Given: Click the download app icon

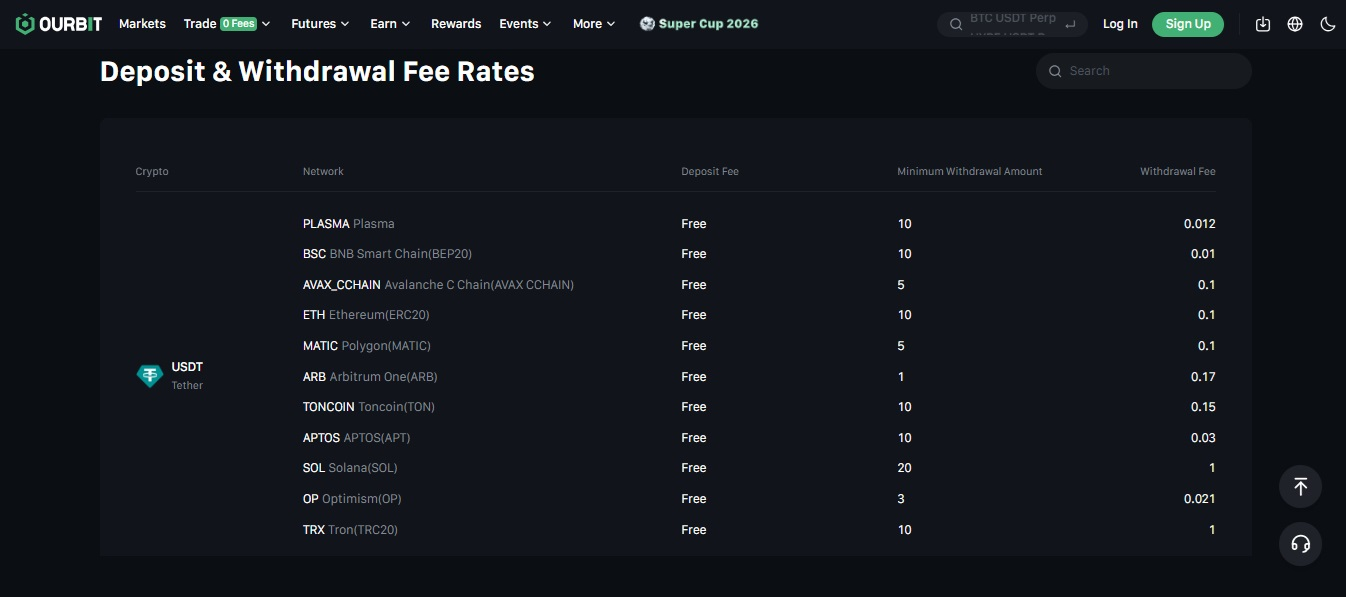Looking at the screenshot, I should pyautogui.click(x=1263, y=24).
